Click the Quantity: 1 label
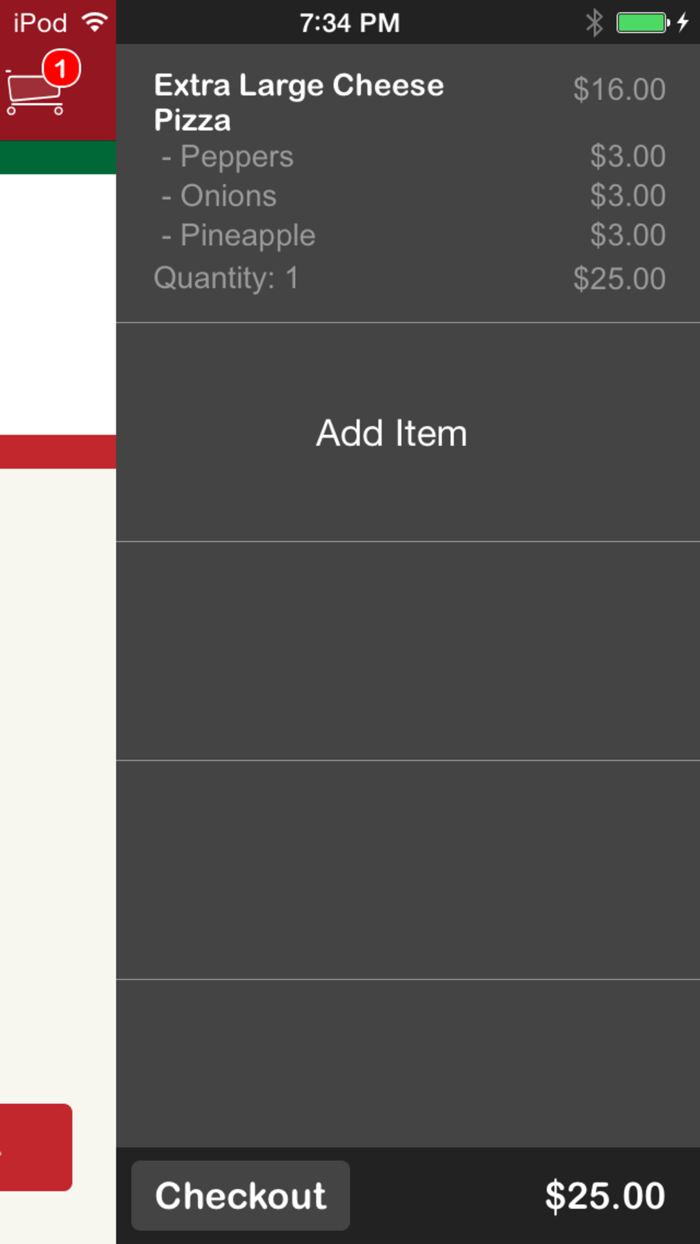Screen dimensions: 700x1244 (226, 278)
